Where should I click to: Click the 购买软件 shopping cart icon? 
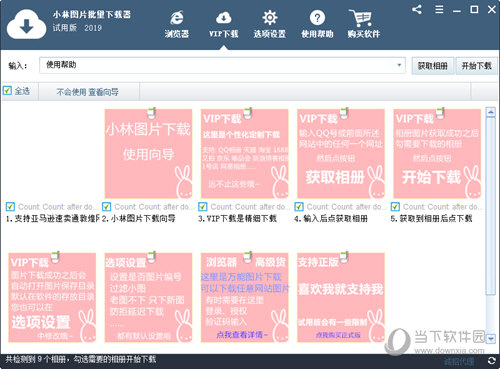tap(364, 24)
